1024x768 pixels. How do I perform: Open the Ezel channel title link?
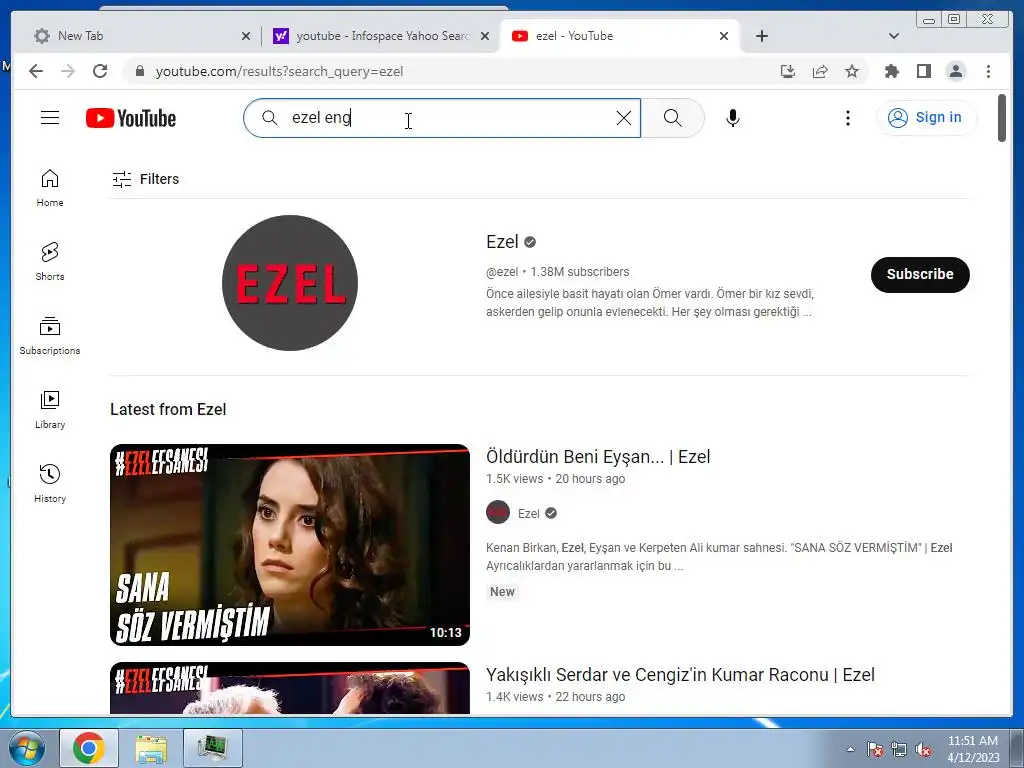(502, 242)
